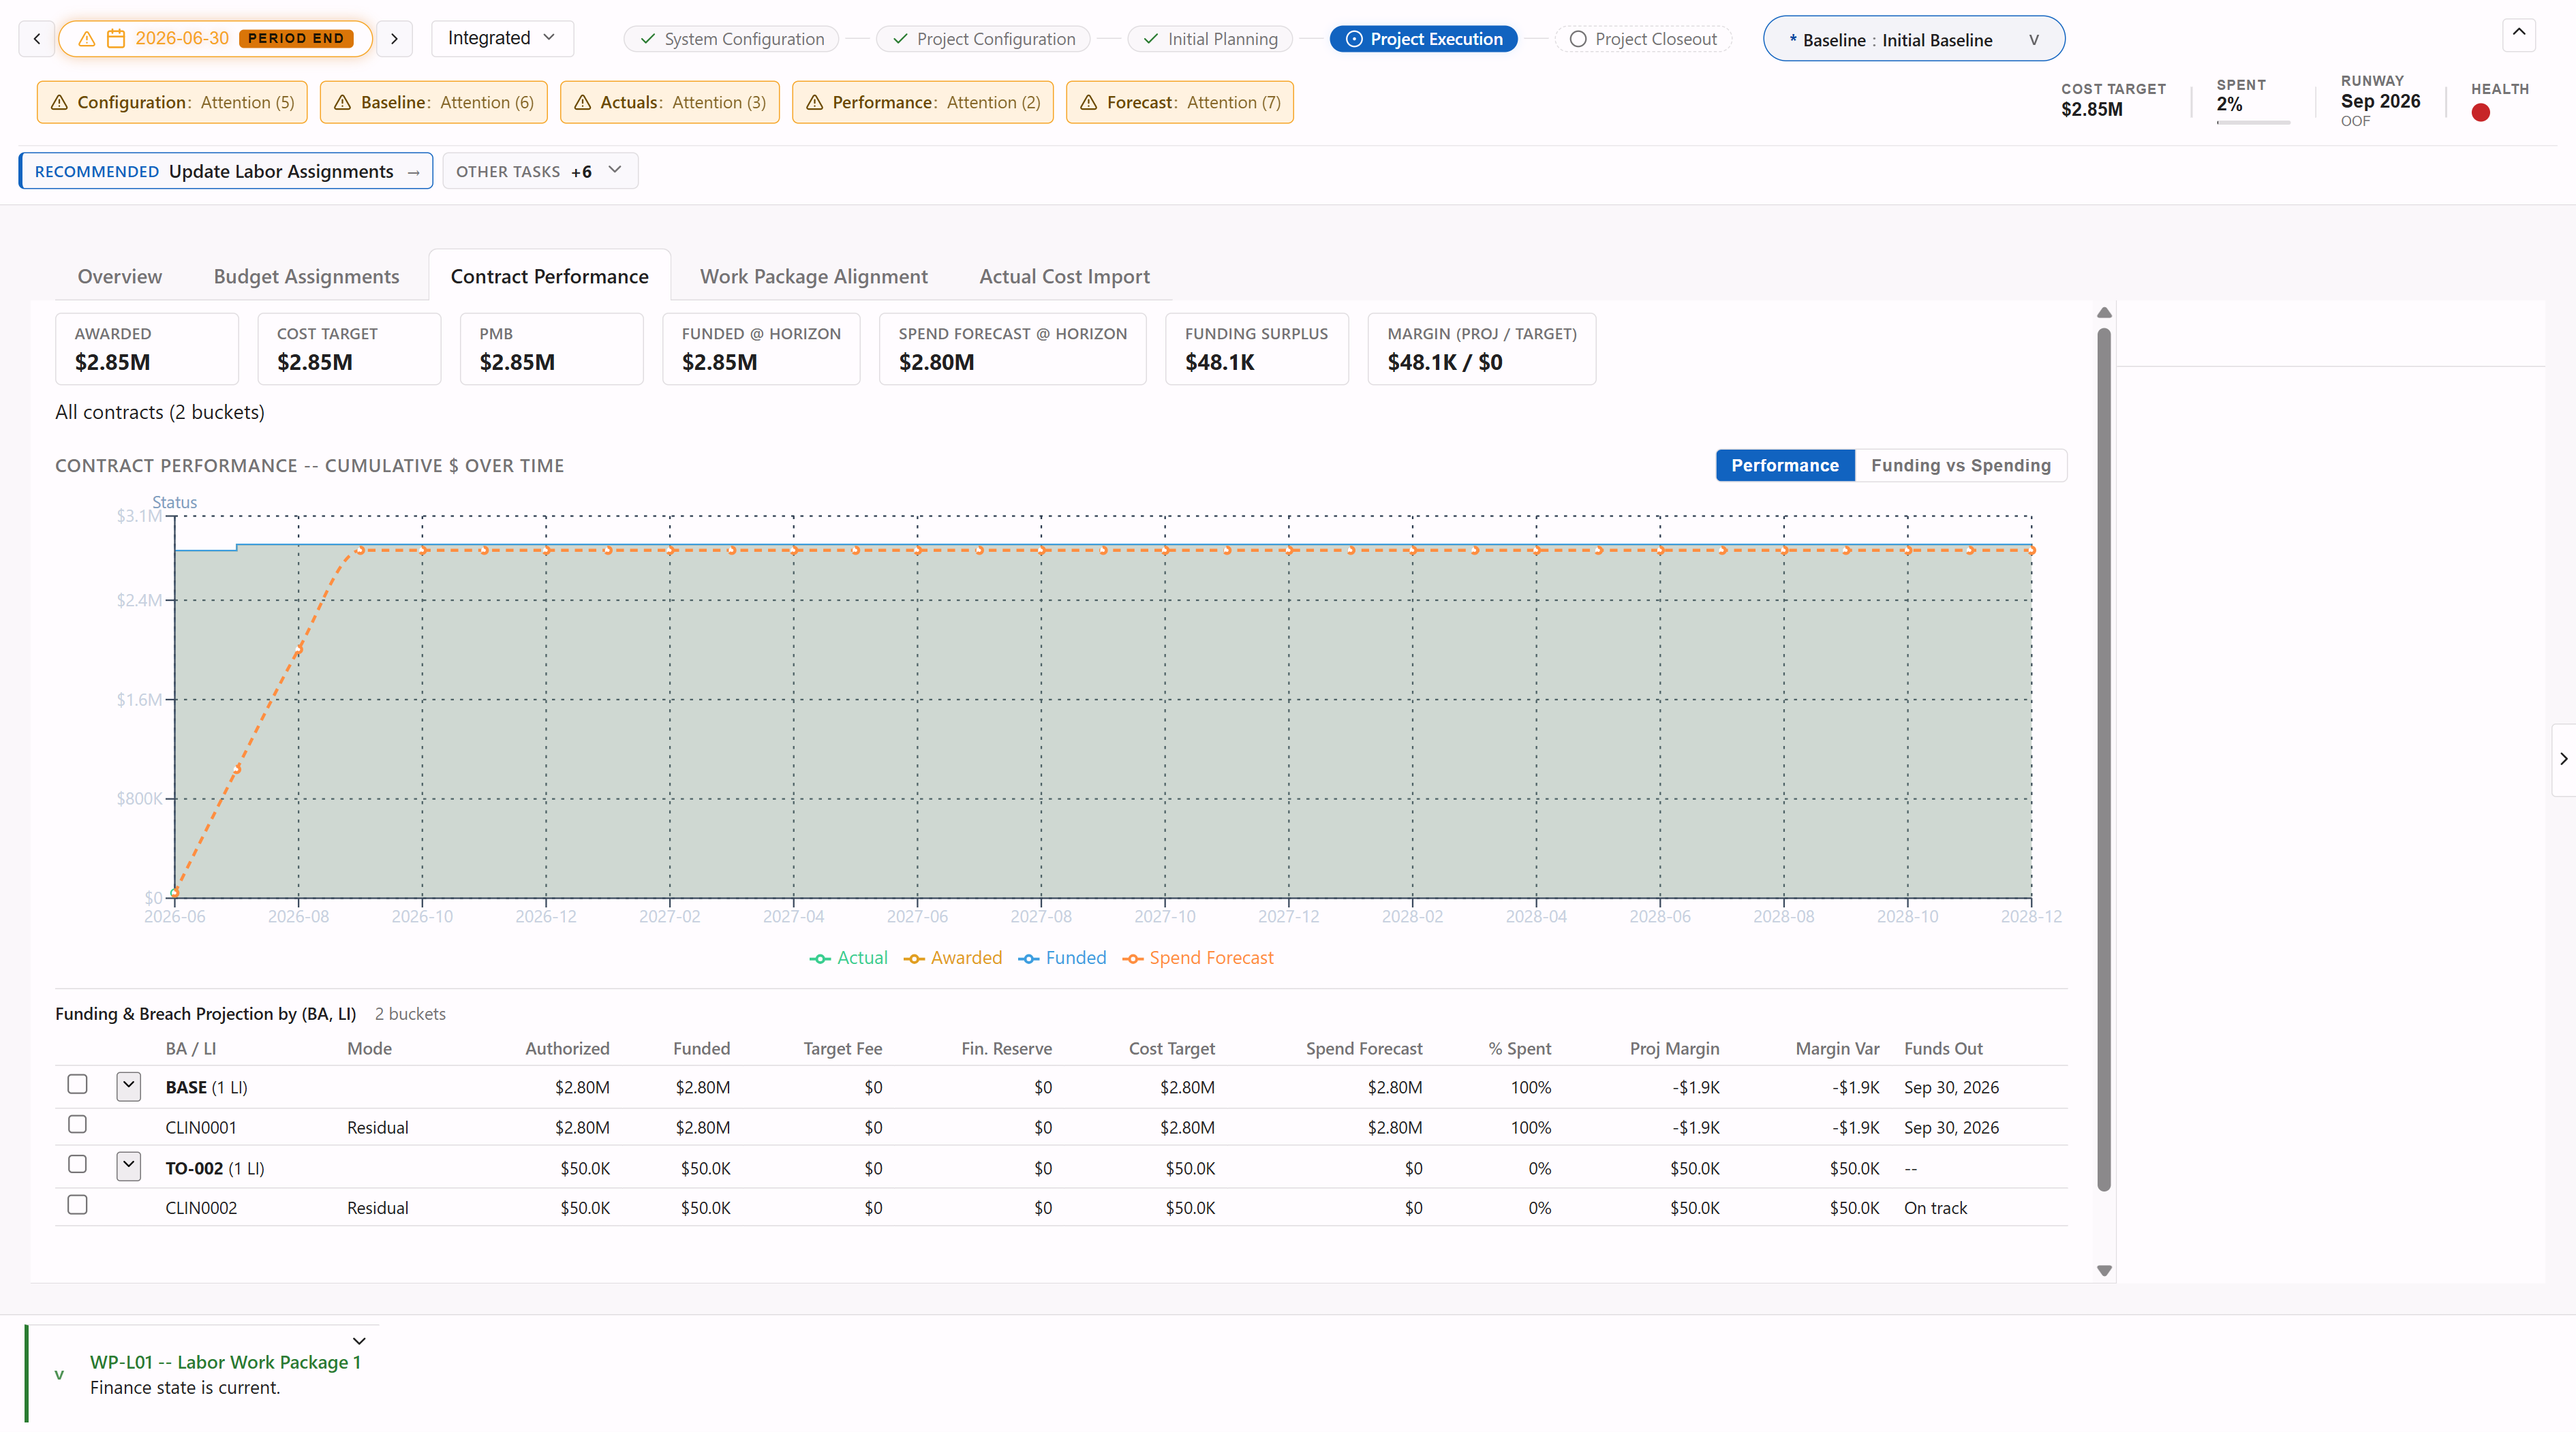2576x1432 pixels.
Task: Toggle Funded series in chart legend
Action: tap(1062, 958)
